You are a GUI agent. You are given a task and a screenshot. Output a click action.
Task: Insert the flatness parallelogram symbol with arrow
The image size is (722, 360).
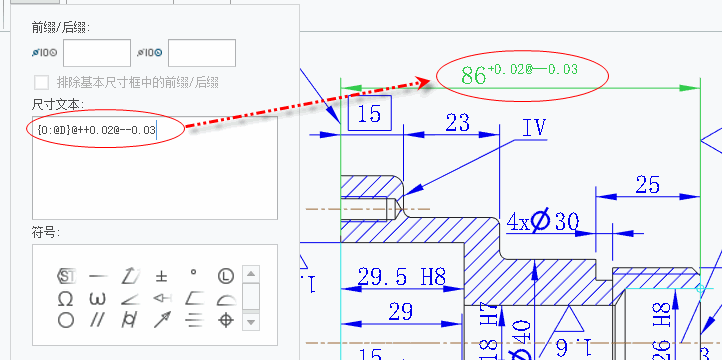(130, 276)
